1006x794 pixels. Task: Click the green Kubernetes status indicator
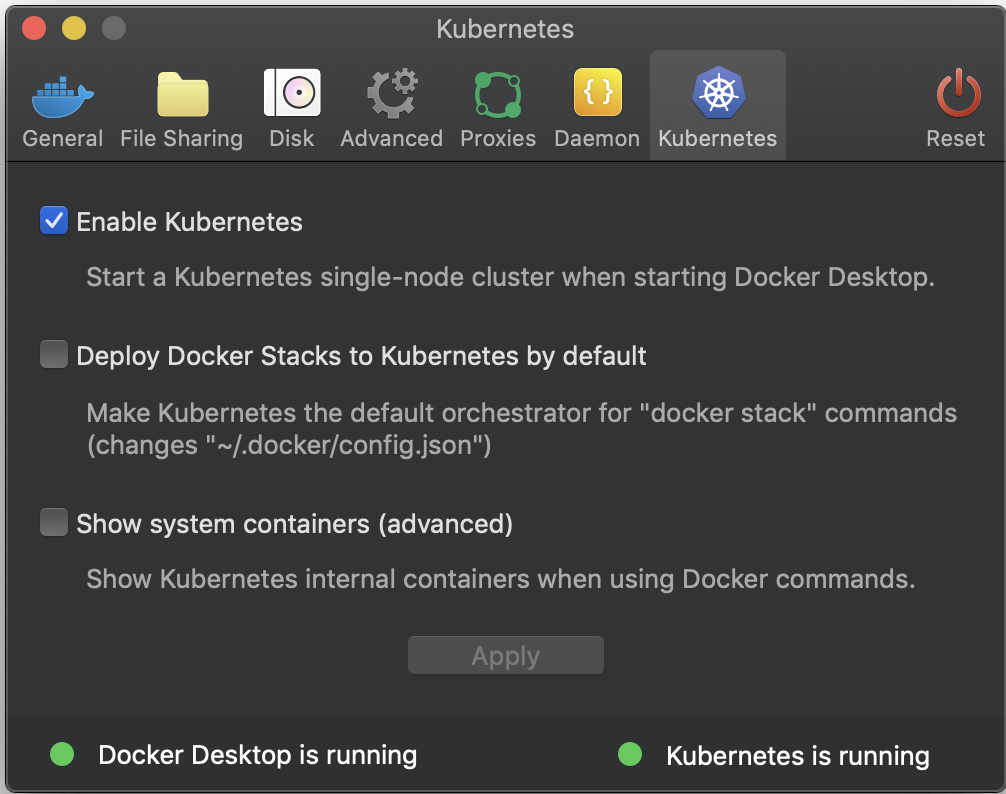(629, 754)
